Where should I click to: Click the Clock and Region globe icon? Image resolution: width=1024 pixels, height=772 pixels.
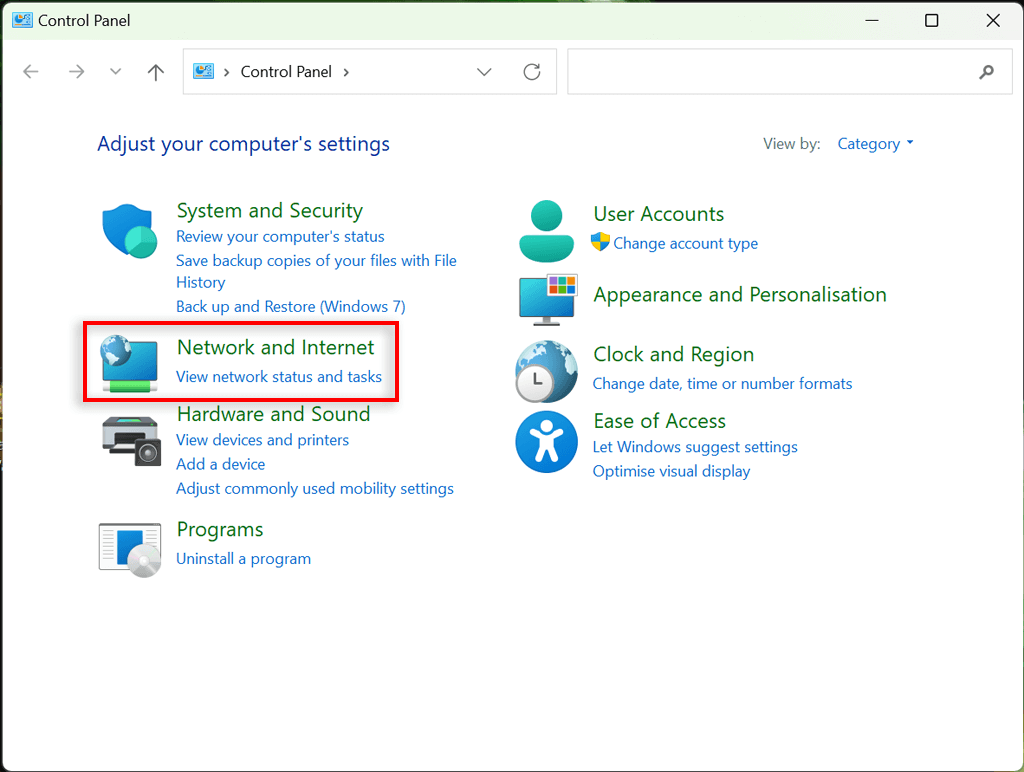(546, 371)
